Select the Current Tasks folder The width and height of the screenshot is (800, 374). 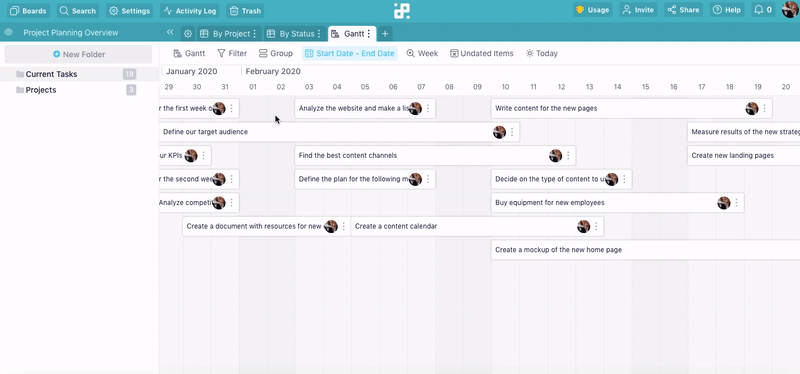pyautogui.click(x=79, y=74)
